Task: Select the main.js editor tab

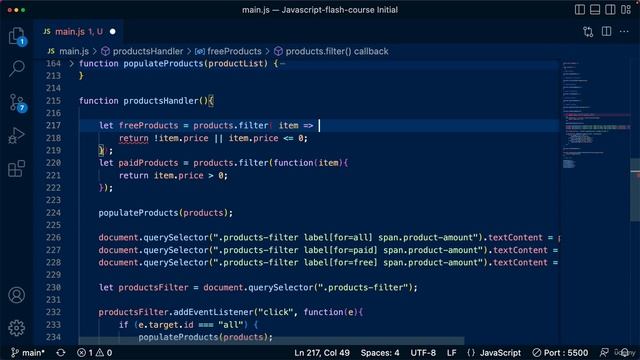Action: [x=78, y=31]
